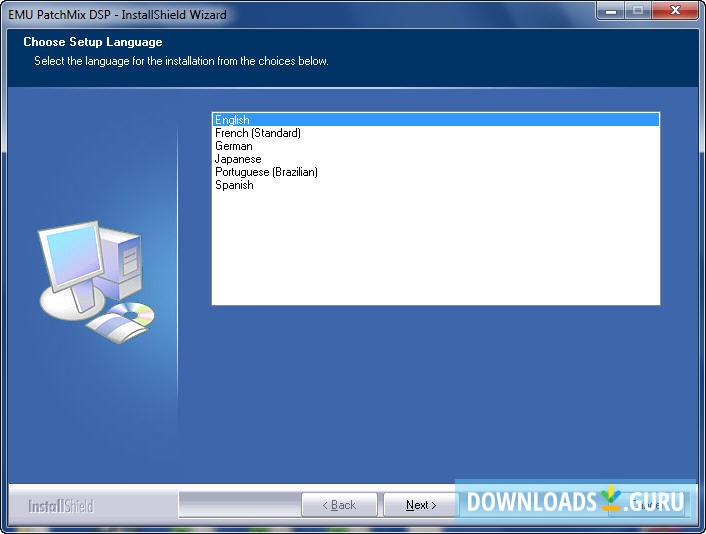Viewport: 706px width, 534px height.
Task: Go back with the Back button
Action: tap(339, 505)
